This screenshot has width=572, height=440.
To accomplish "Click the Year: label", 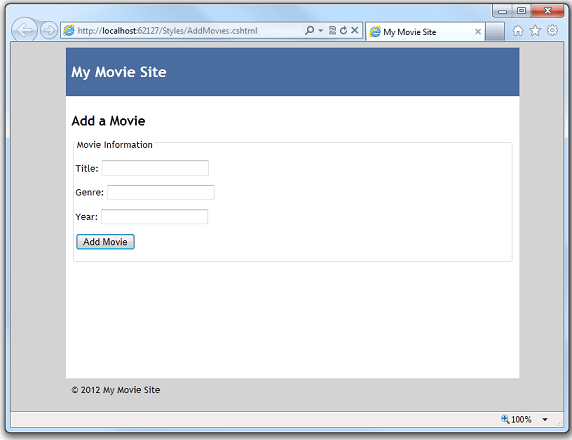I will coord(86,217).
